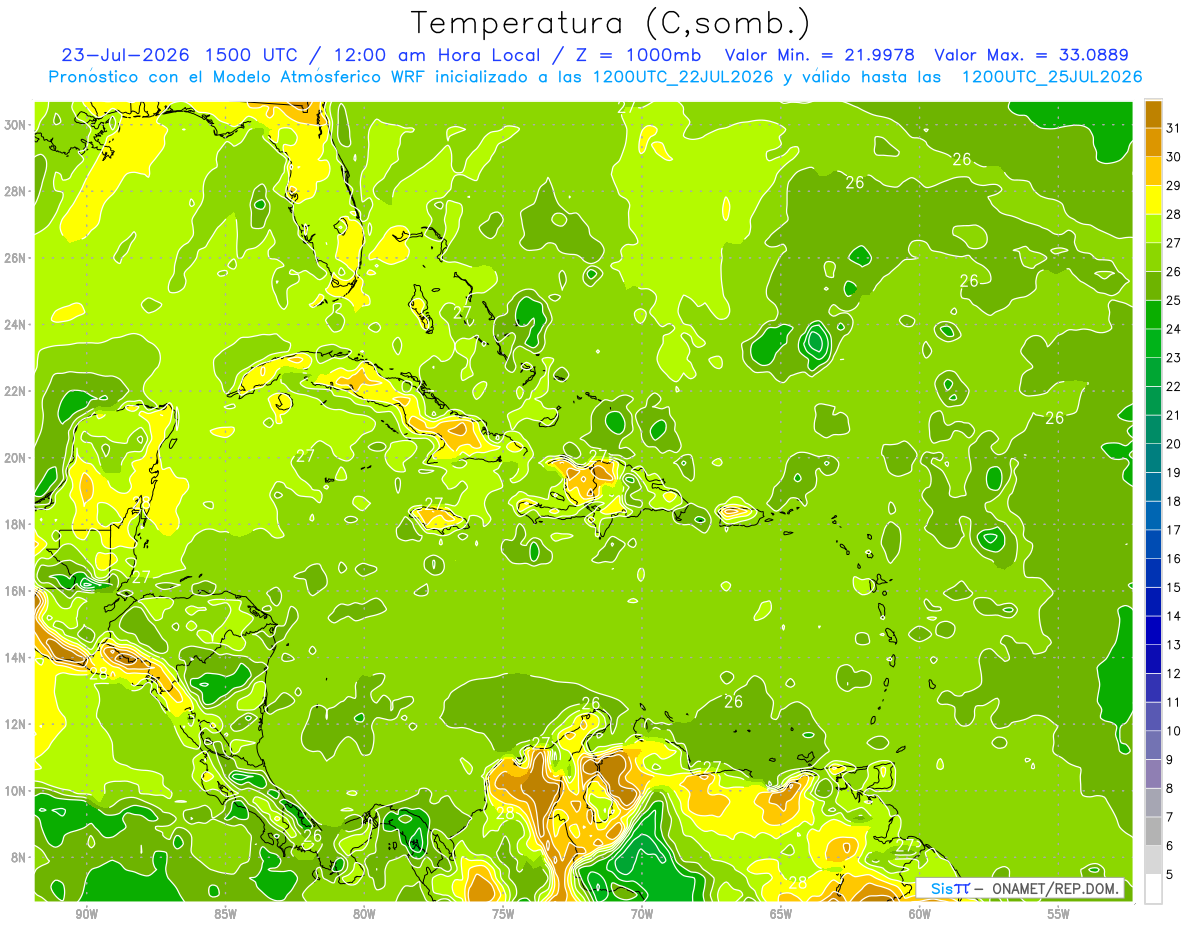Click the '70W' longitude axis label
The image size is (1200, 927).
click(x=642, y=914)
